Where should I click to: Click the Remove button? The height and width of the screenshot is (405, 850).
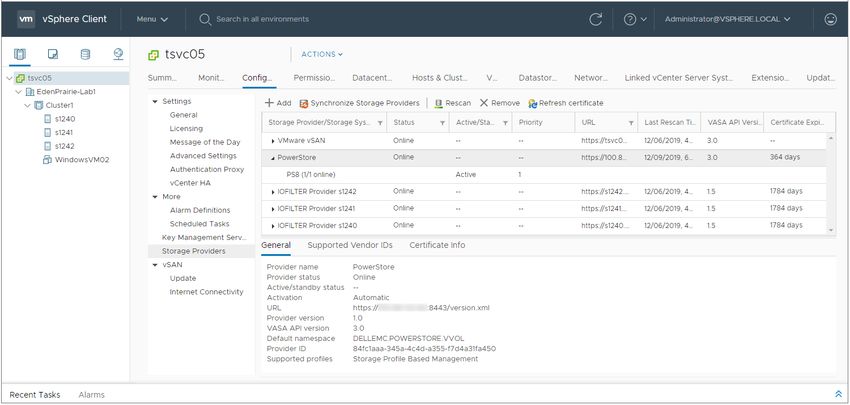tap(500, 103)
